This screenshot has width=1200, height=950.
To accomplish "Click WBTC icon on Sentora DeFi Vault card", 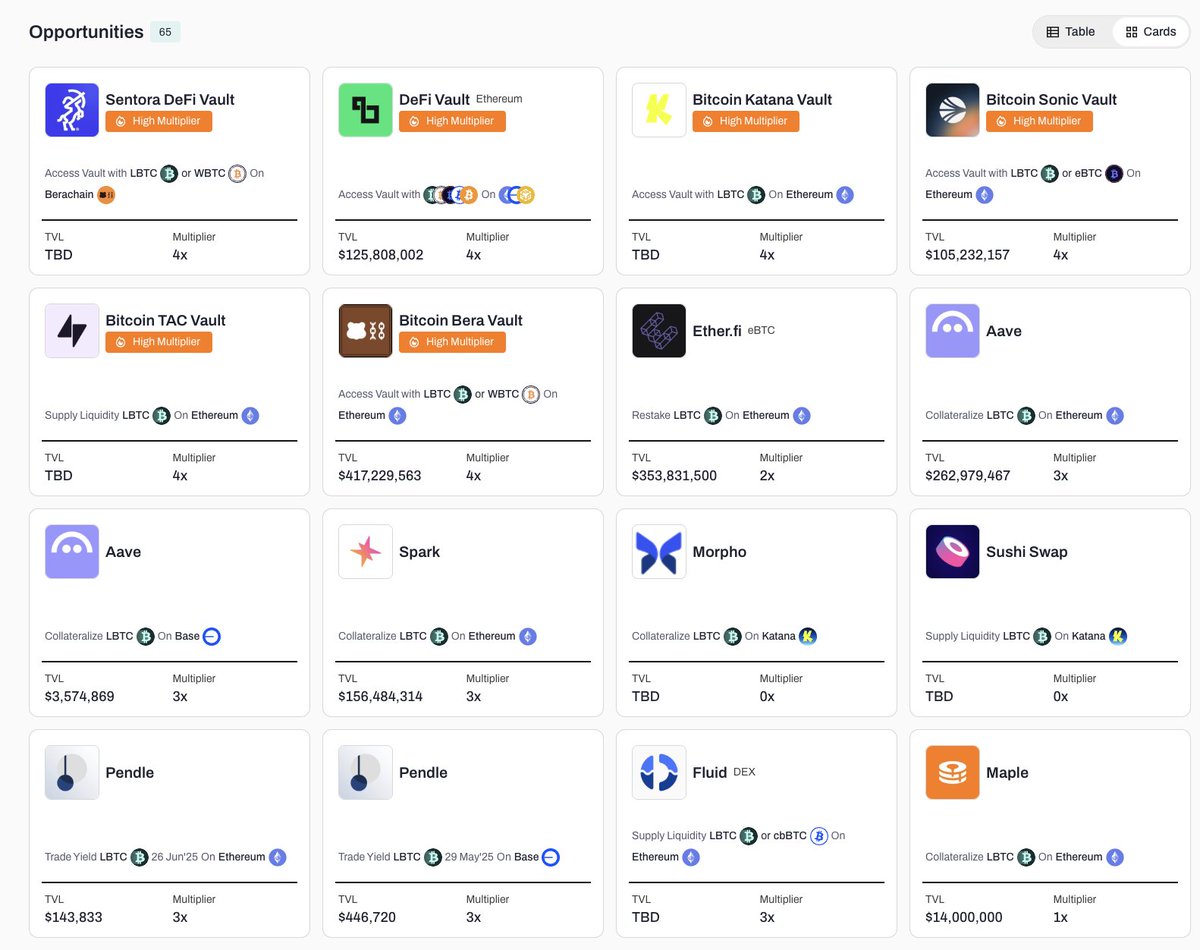I will 237,173.
